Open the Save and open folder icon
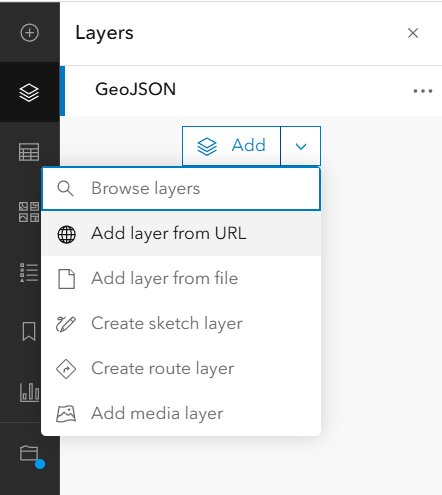This screenshot has height=495, width=442. pos(29,453)
